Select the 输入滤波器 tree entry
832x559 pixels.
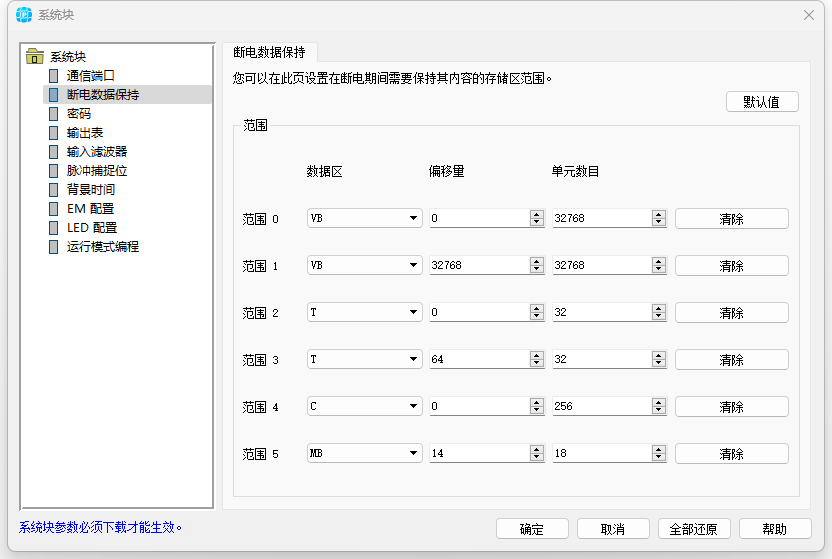[96, 152]
